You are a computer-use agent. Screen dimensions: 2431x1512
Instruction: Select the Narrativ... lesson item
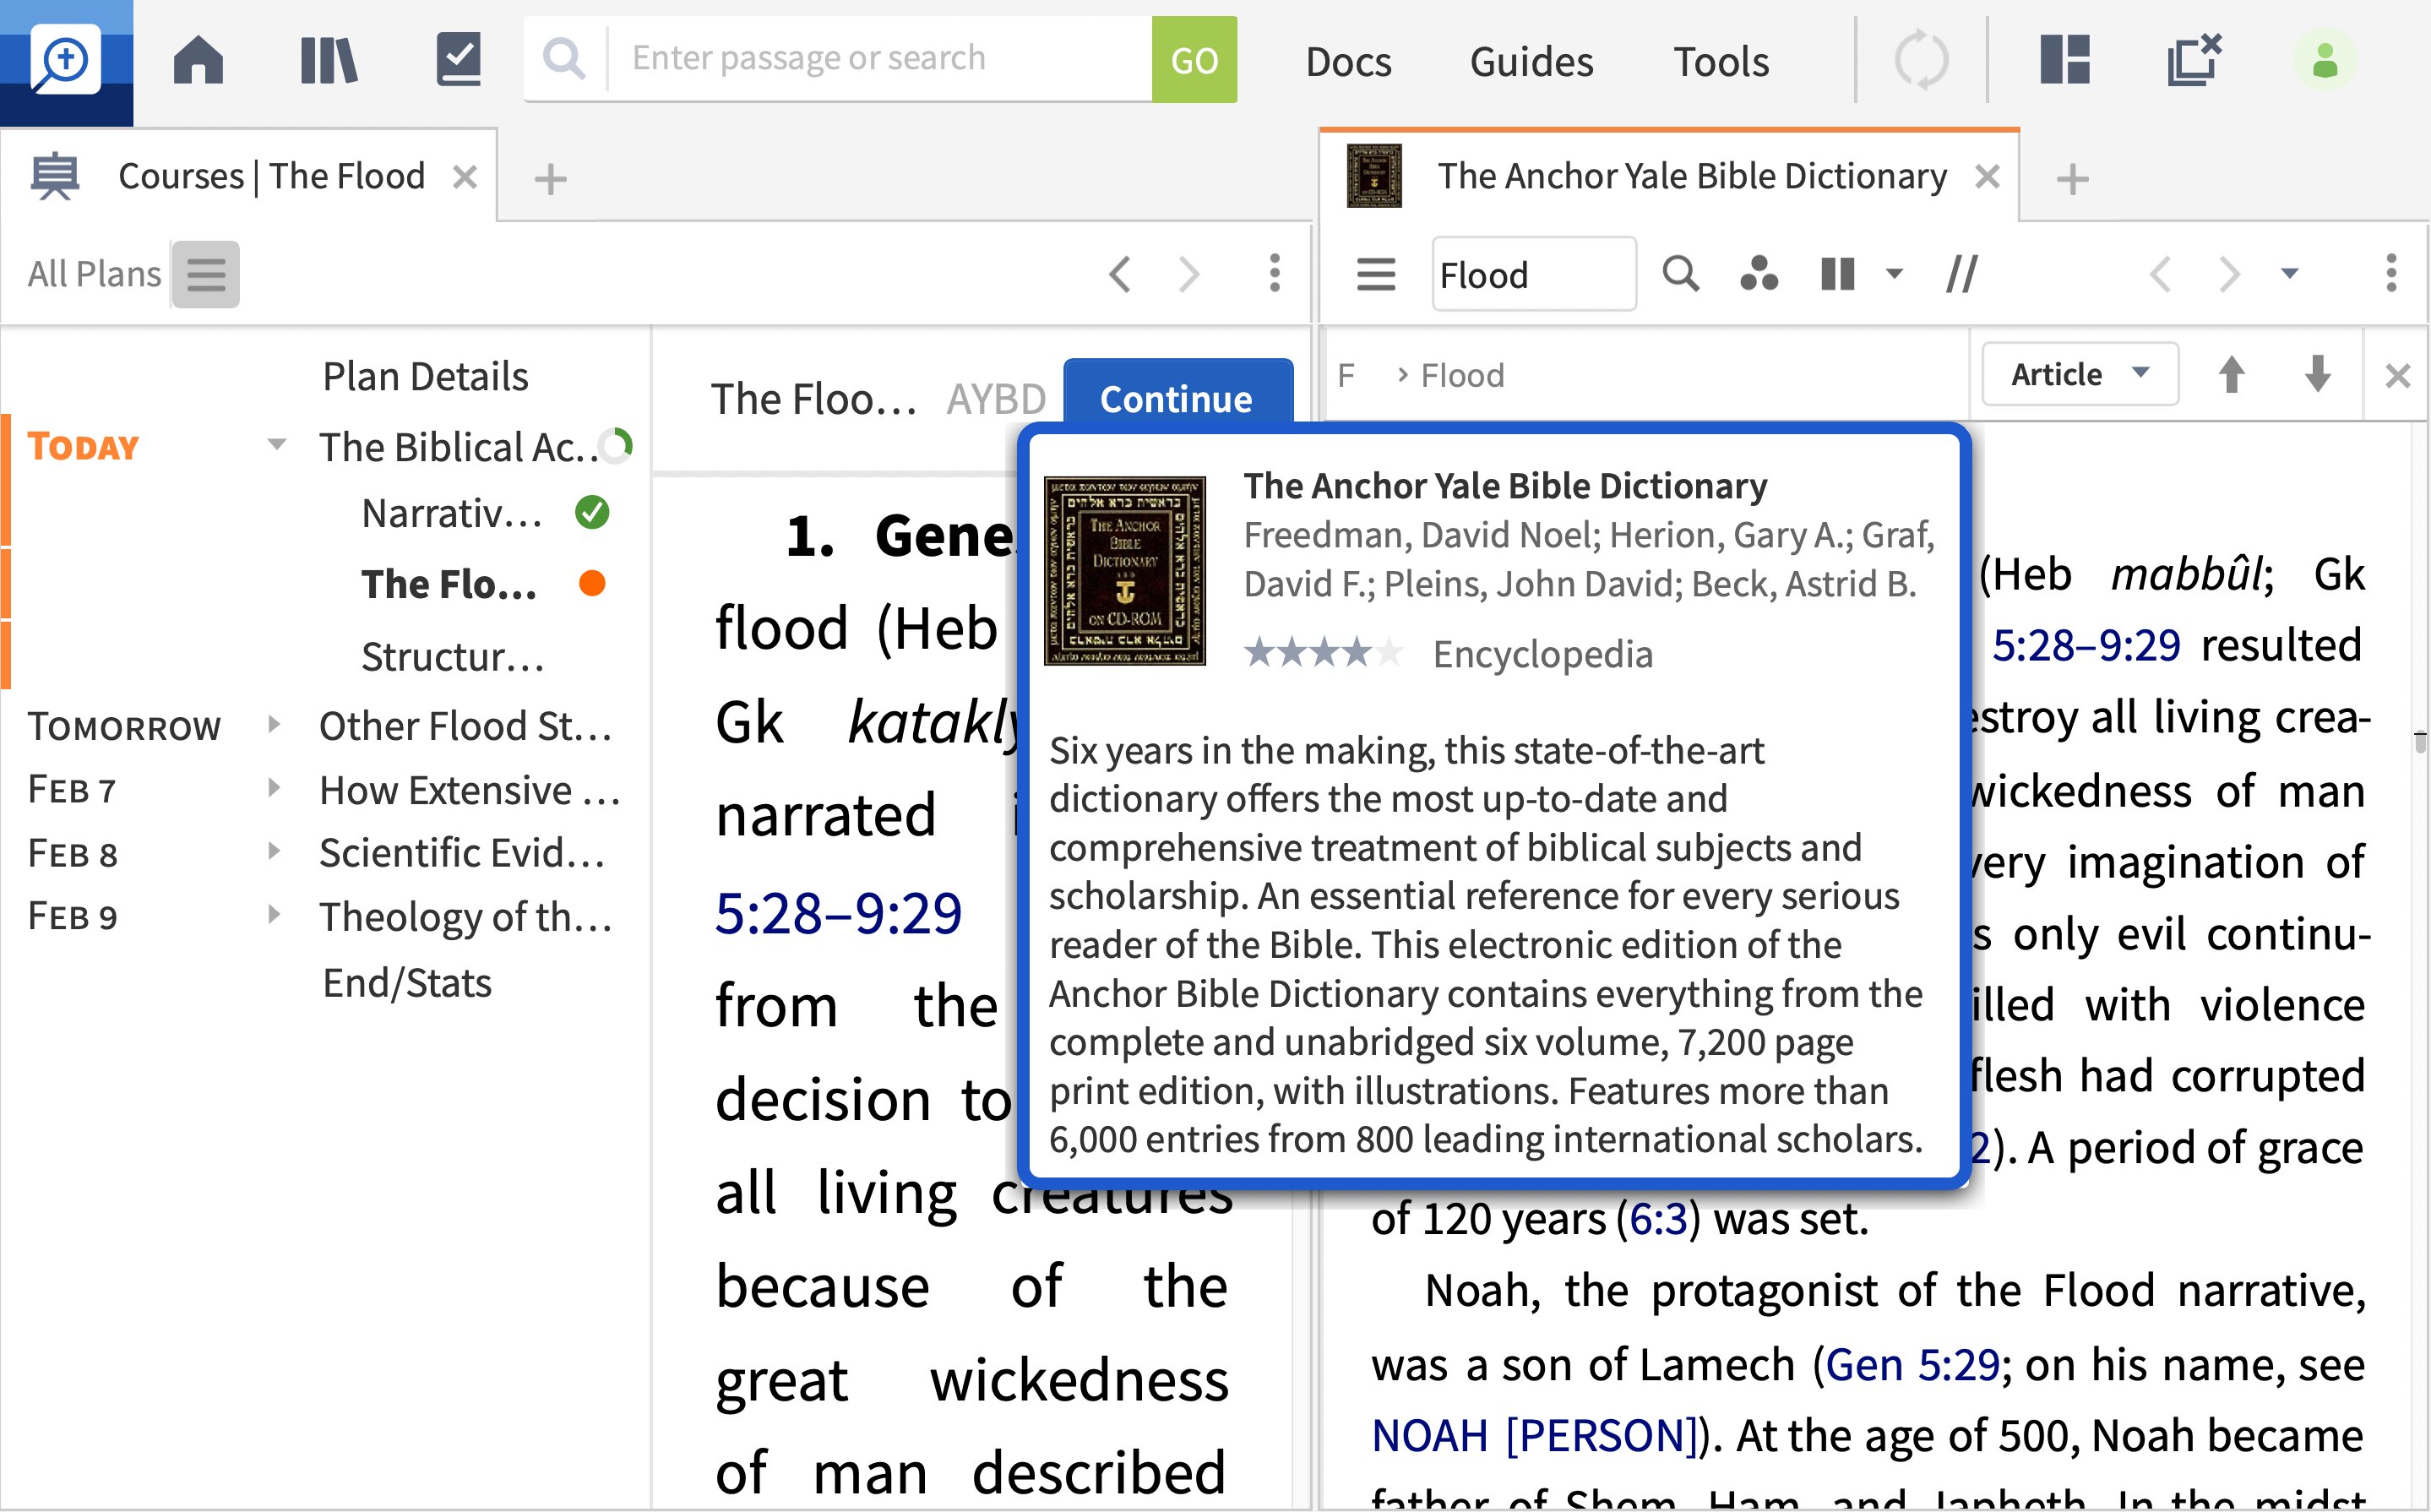pos(452,513)
